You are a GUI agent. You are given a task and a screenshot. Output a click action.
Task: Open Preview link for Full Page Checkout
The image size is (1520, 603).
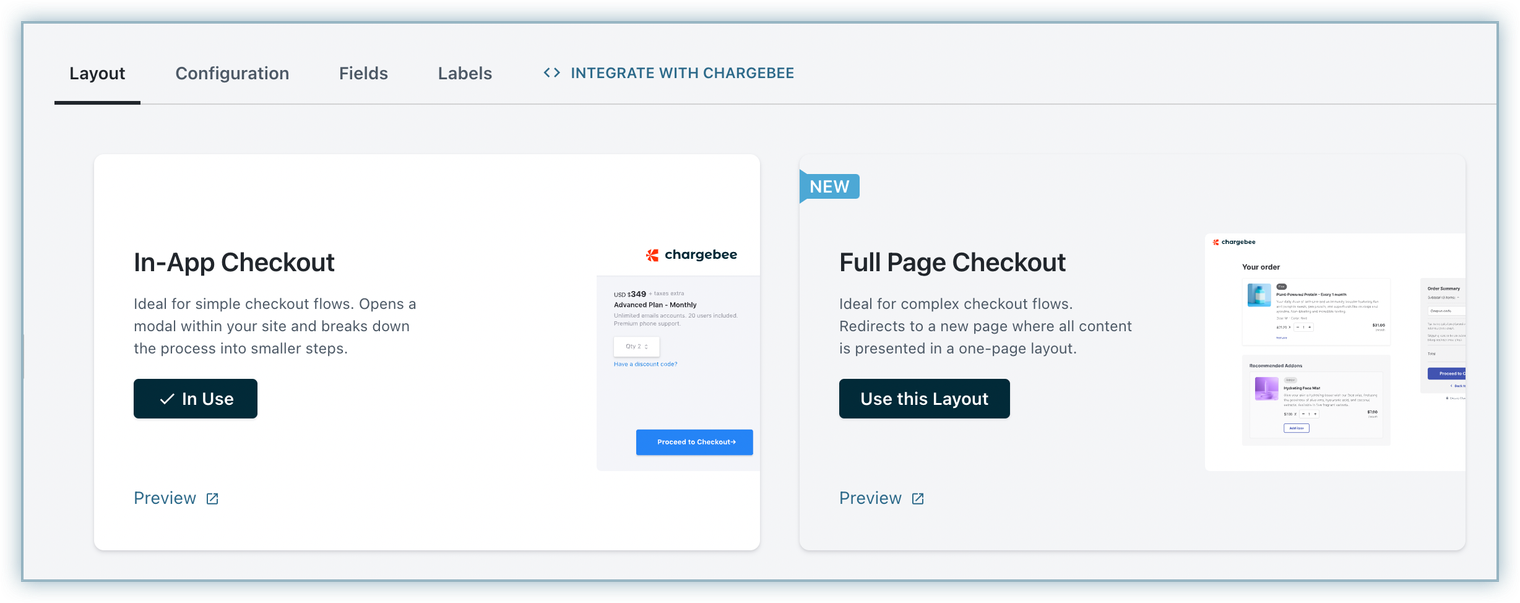(870, 498)
